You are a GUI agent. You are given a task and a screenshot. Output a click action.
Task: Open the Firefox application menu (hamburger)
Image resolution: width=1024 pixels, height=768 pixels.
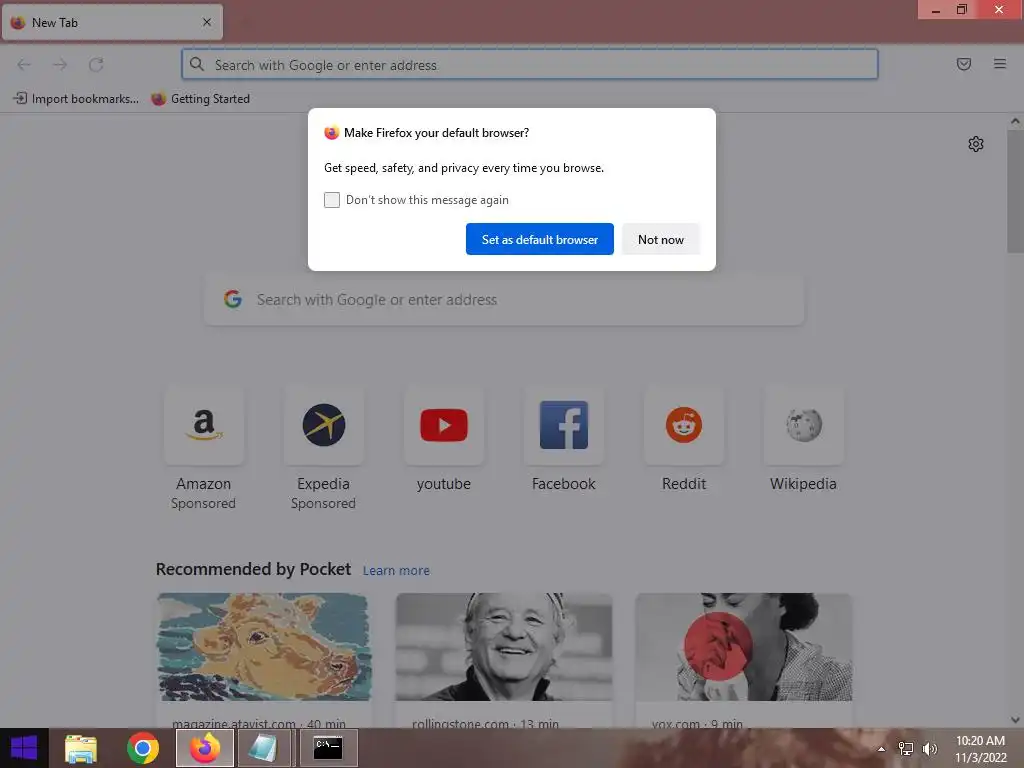999,64
